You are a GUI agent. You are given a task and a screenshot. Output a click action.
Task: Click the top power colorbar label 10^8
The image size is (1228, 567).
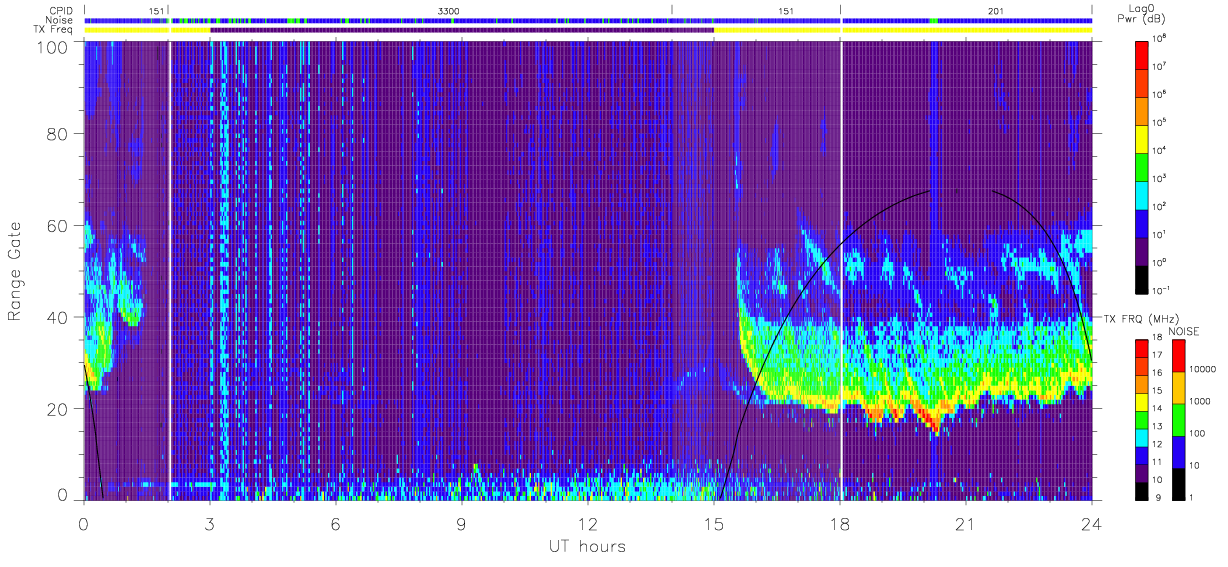[x=1160, y=39]
